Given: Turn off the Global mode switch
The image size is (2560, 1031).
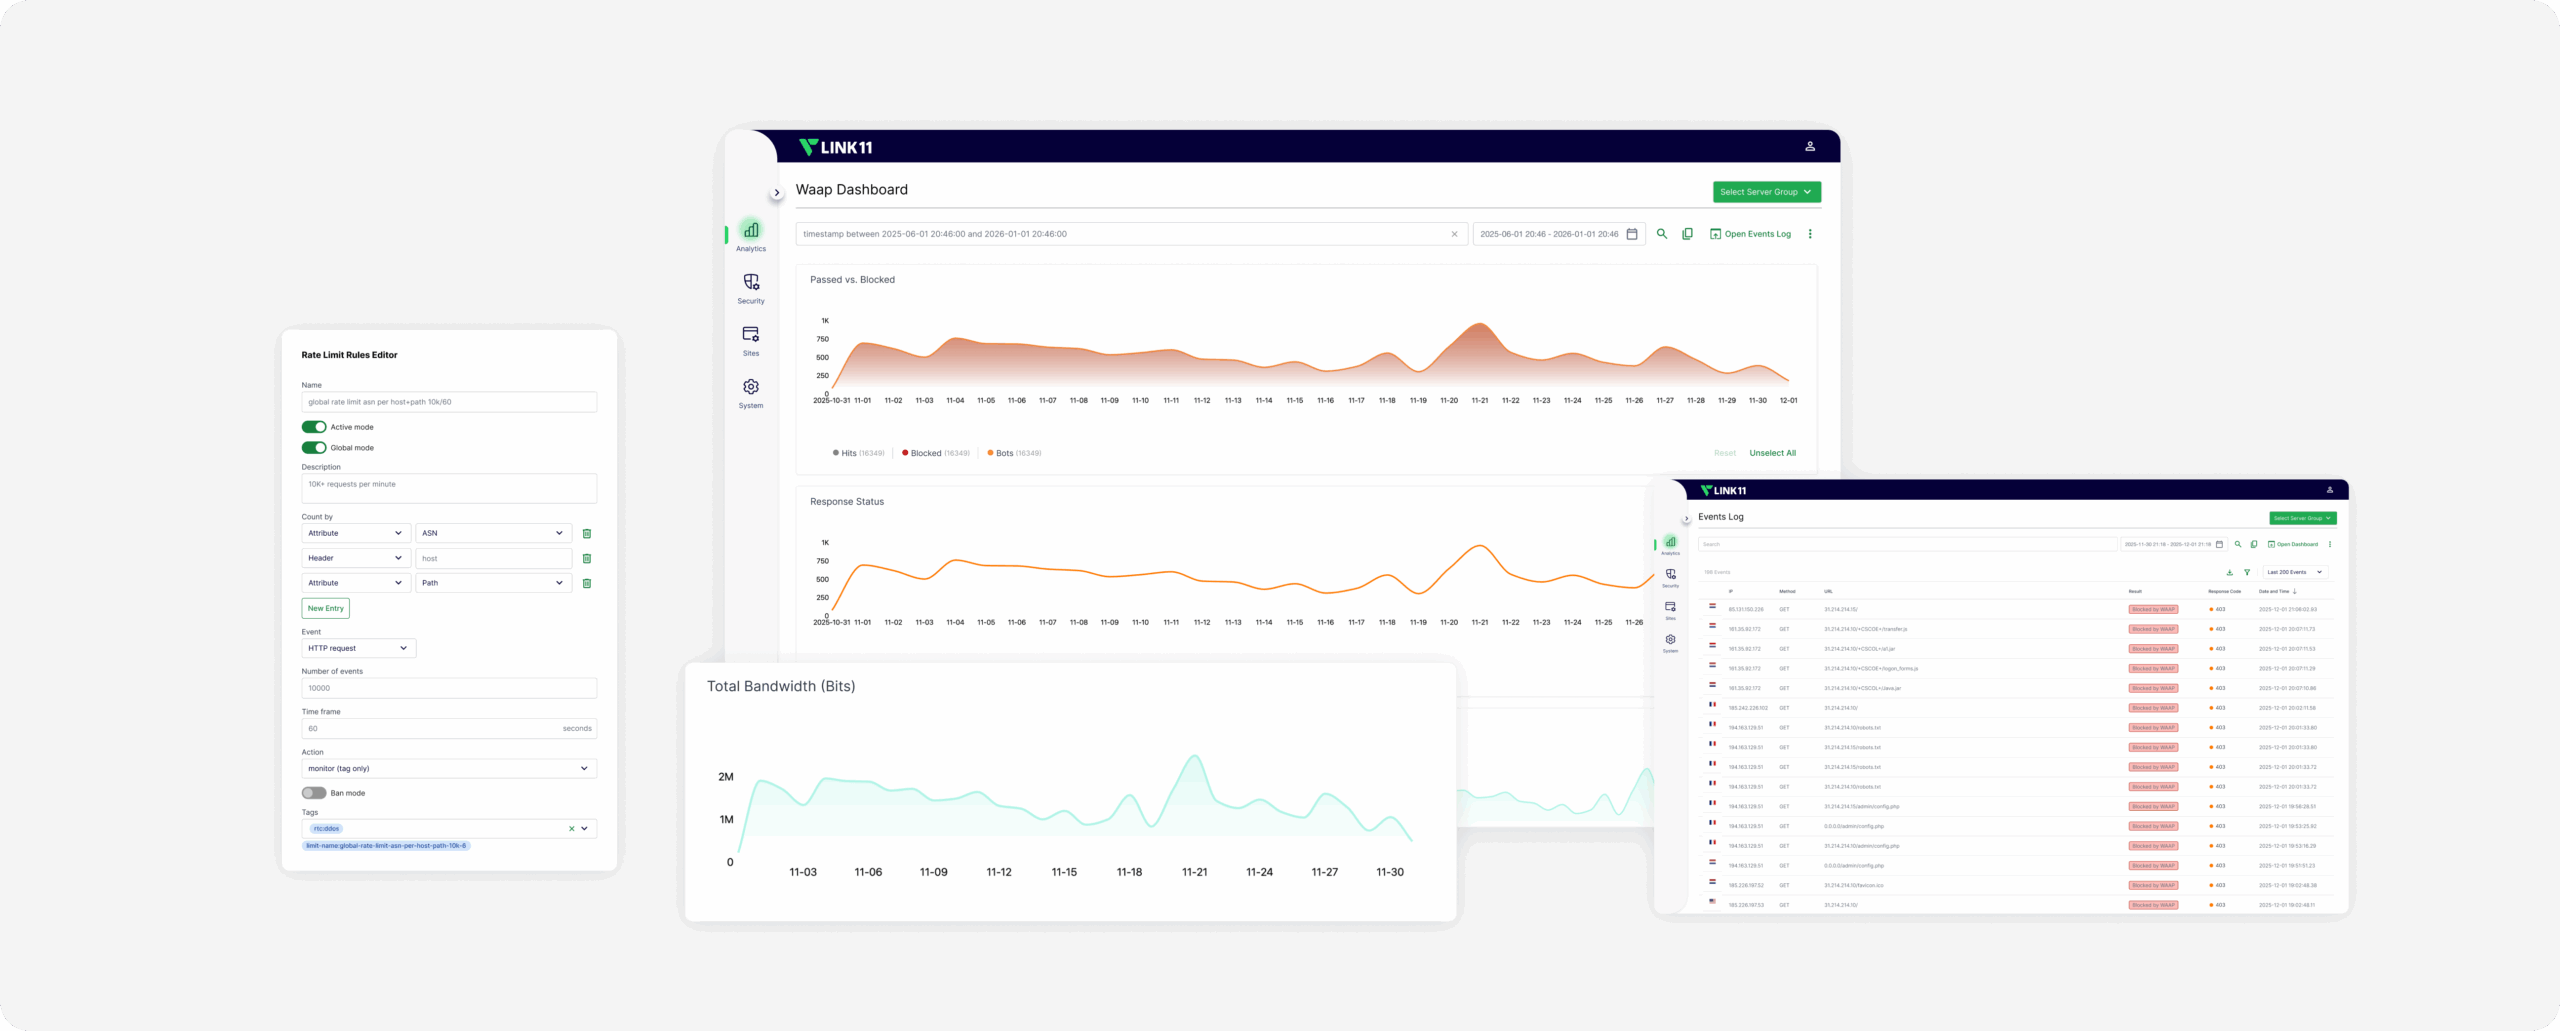Looking at the screenshot, I should point(314,448).
